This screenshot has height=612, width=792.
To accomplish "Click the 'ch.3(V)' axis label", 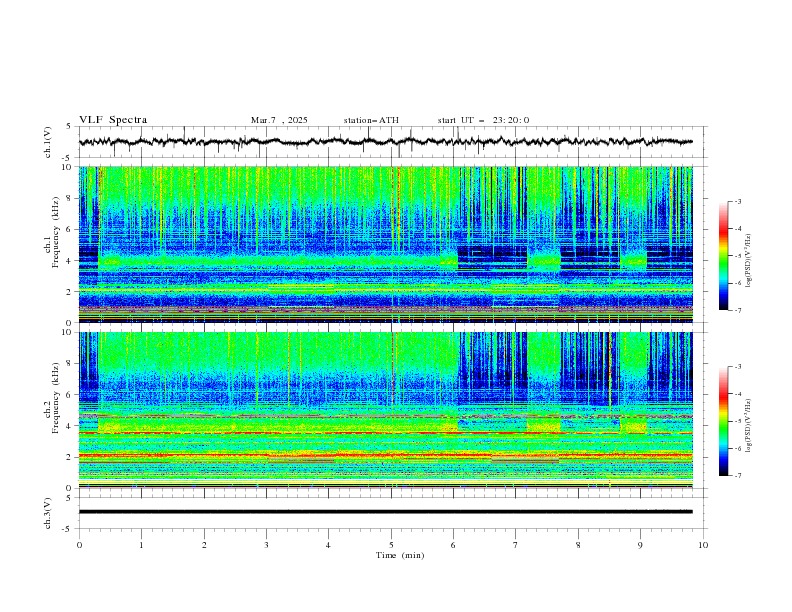I will click(48, 513).
